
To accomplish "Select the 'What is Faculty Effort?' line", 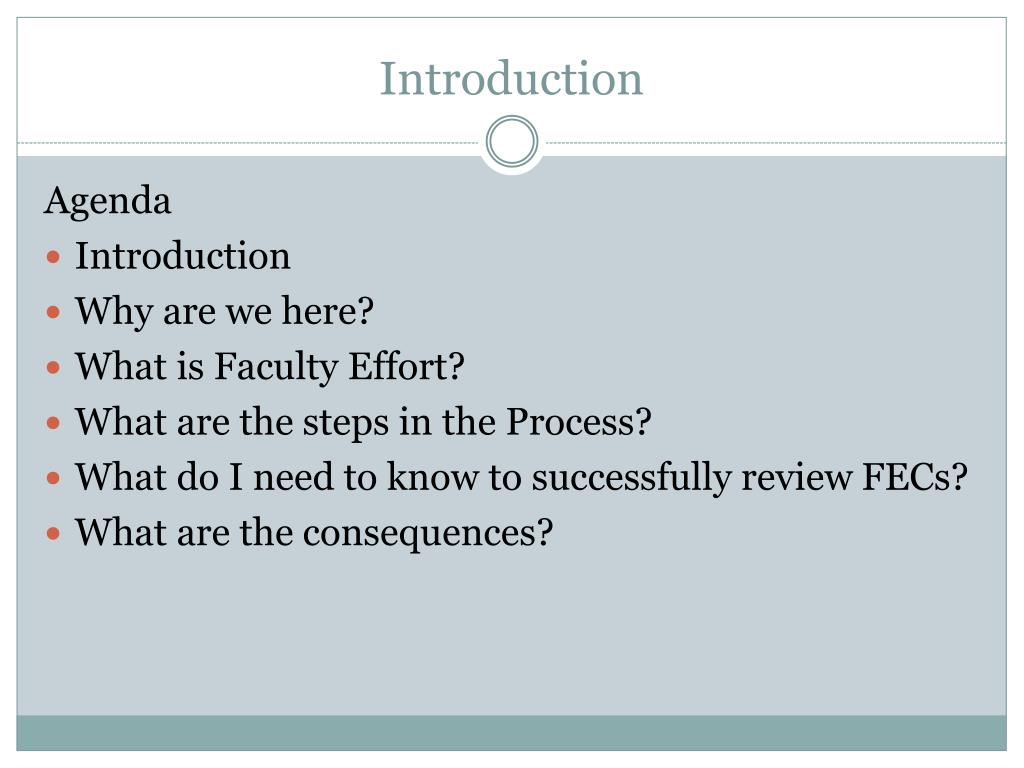I will point(270,367).
